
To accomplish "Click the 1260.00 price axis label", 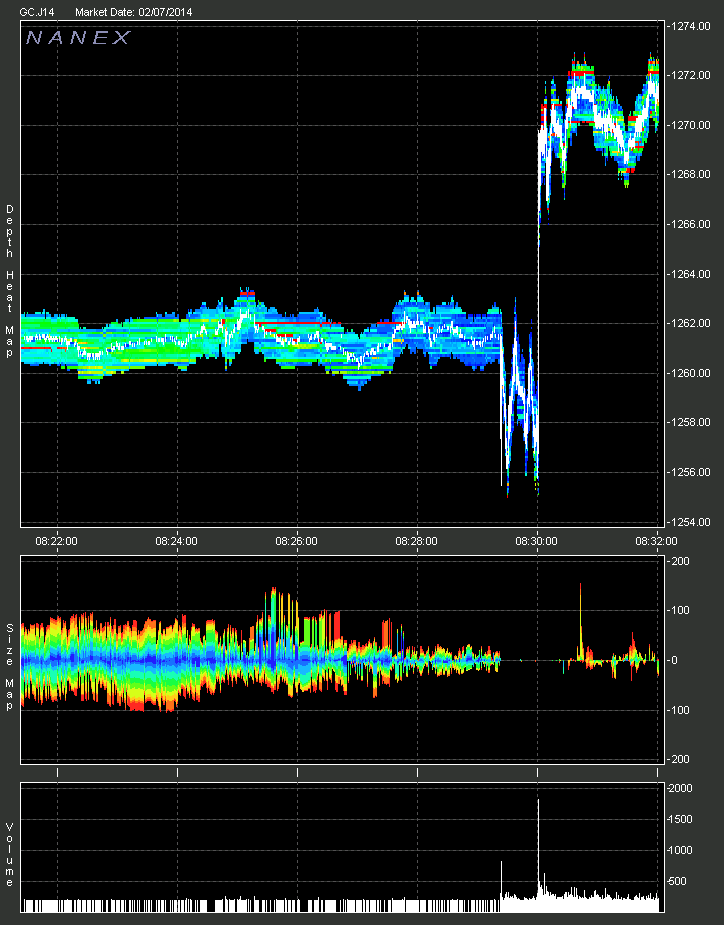I will pos(690,373).
